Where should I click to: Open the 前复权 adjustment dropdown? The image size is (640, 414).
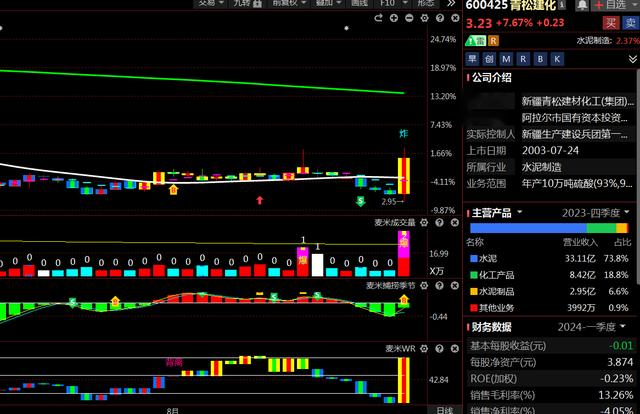[x=289, y=3]
